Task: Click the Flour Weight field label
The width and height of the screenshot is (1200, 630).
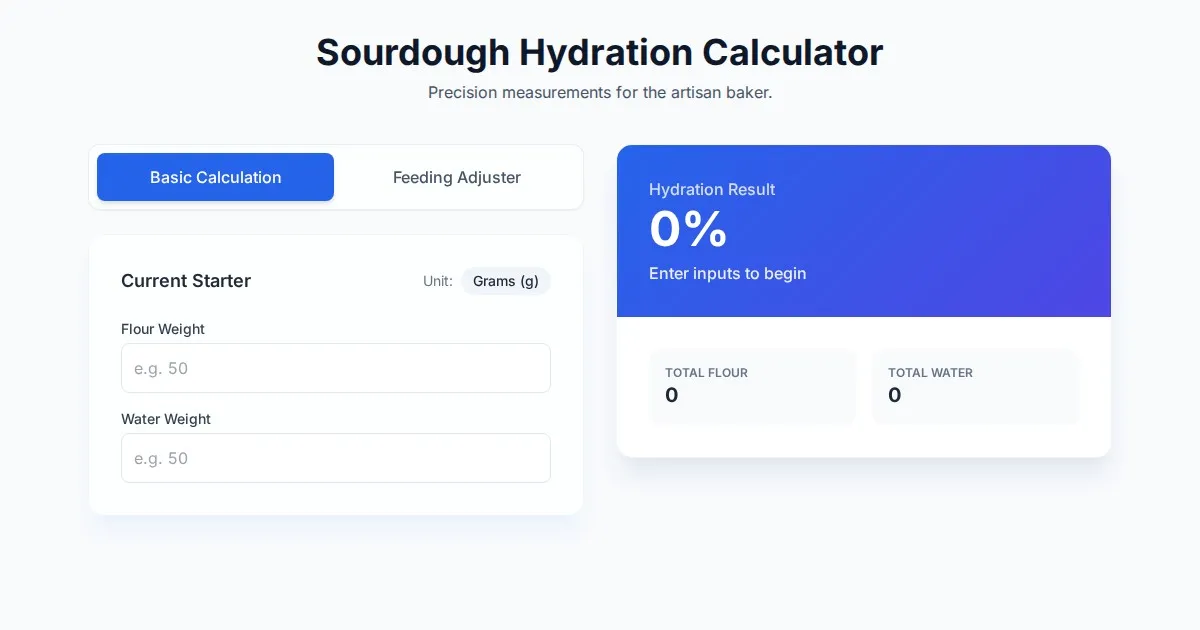Action: coord(163,329)
